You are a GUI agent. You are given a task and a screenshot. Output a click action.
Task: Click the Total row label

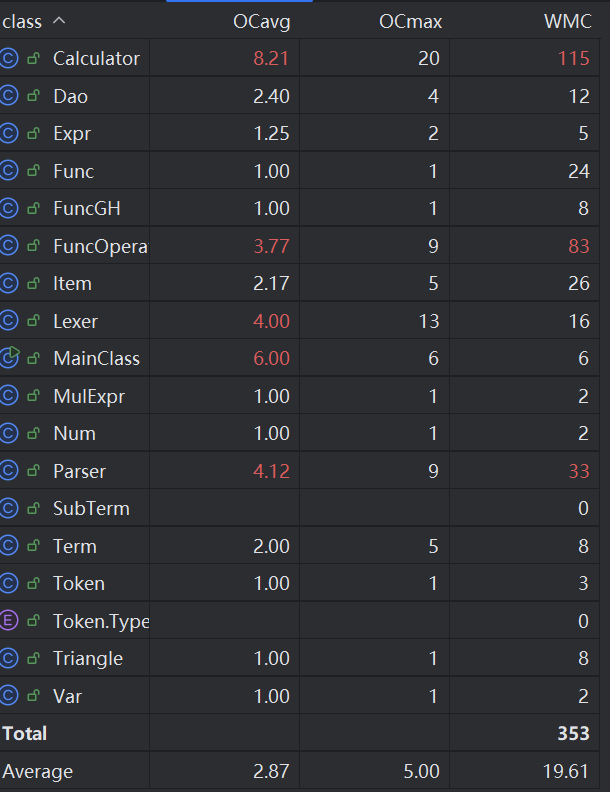pyautogui.click(x=25, y=733)
